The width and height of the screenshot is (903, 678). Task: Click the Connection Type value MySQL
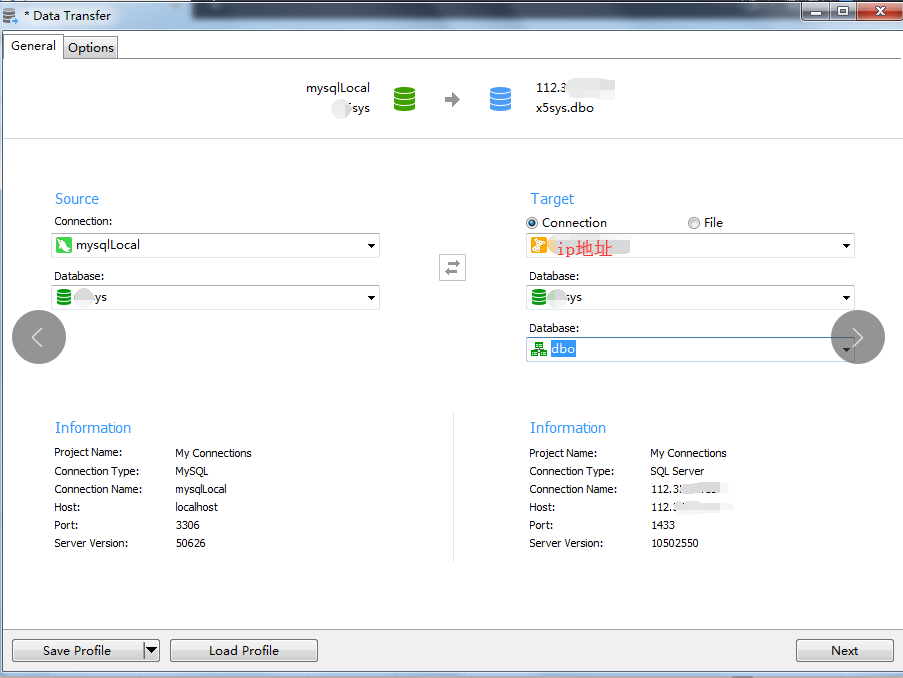point(192,471)
